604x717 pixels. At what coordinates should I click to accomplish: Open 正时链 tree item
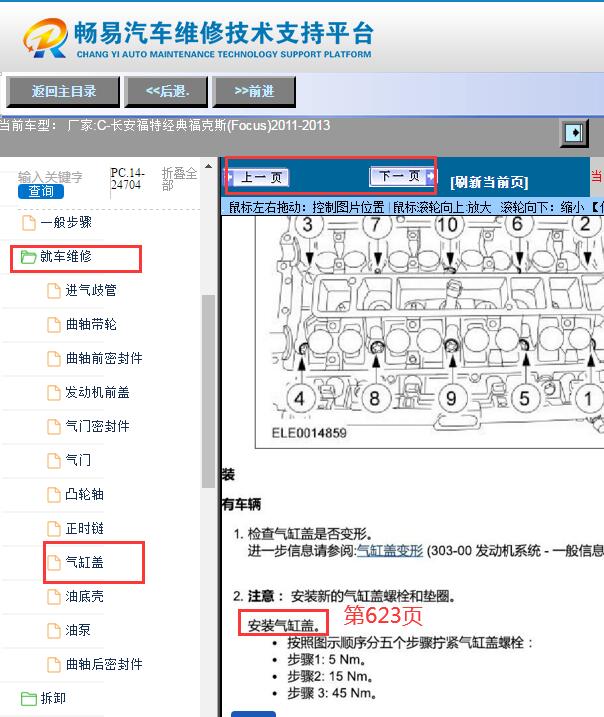[x=85, y=528]
